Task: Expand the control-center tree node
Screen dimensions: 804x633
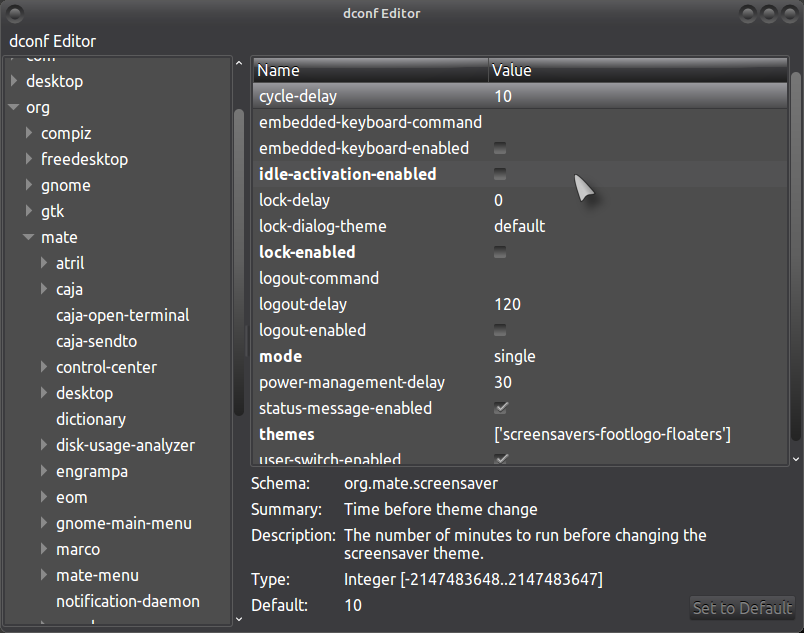Action: pyautogui.click(x=44, y=367)
